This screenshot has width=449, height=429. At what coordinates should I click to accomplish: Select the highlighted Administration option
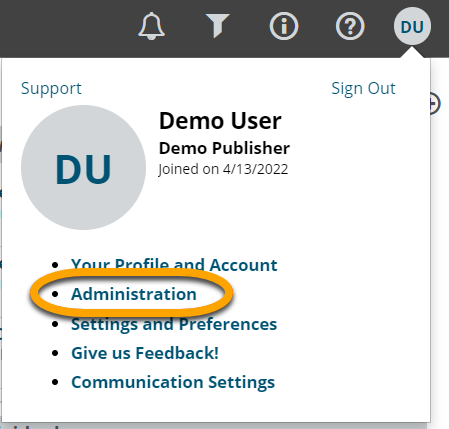coord(134,294)
